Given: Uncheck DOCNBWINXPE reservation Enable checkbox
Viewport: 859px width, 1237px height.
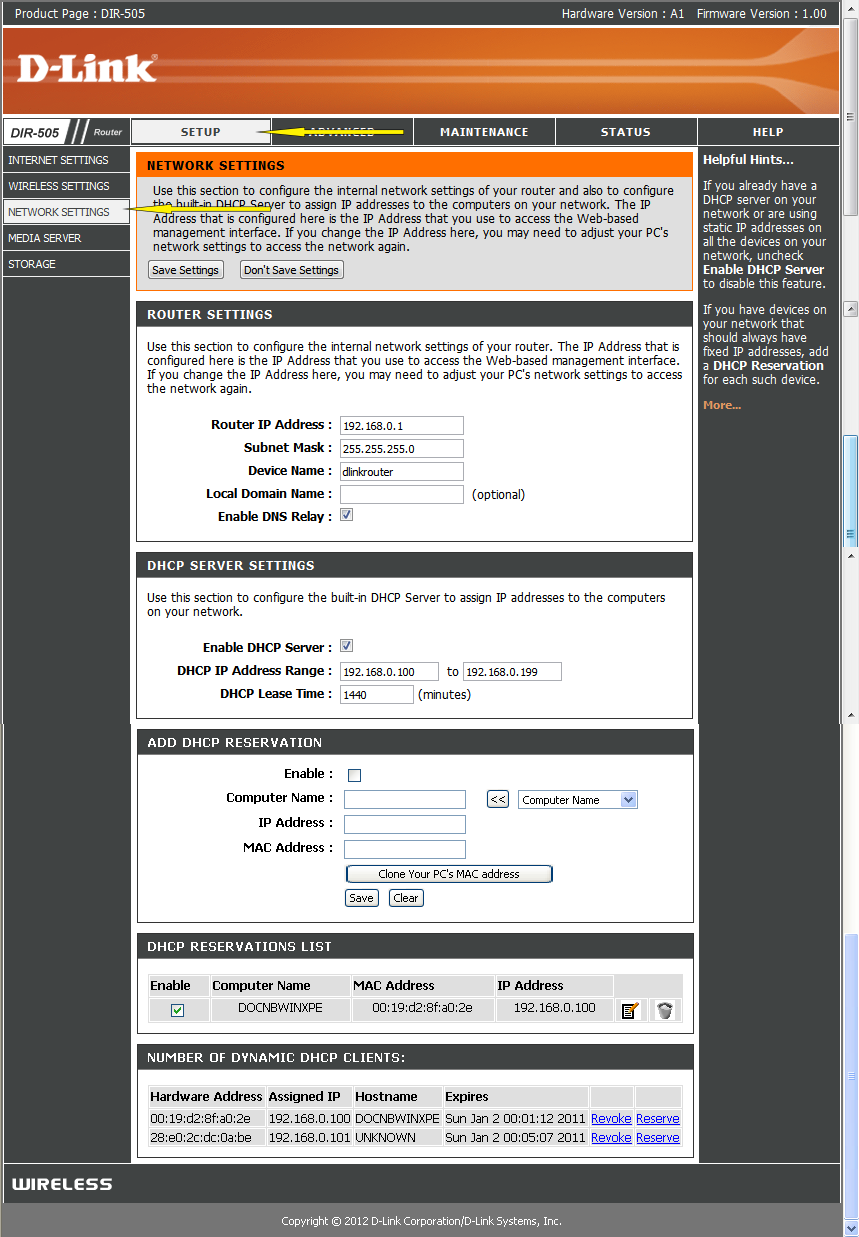Looking at the screenshot, I should pos(177,1010).
